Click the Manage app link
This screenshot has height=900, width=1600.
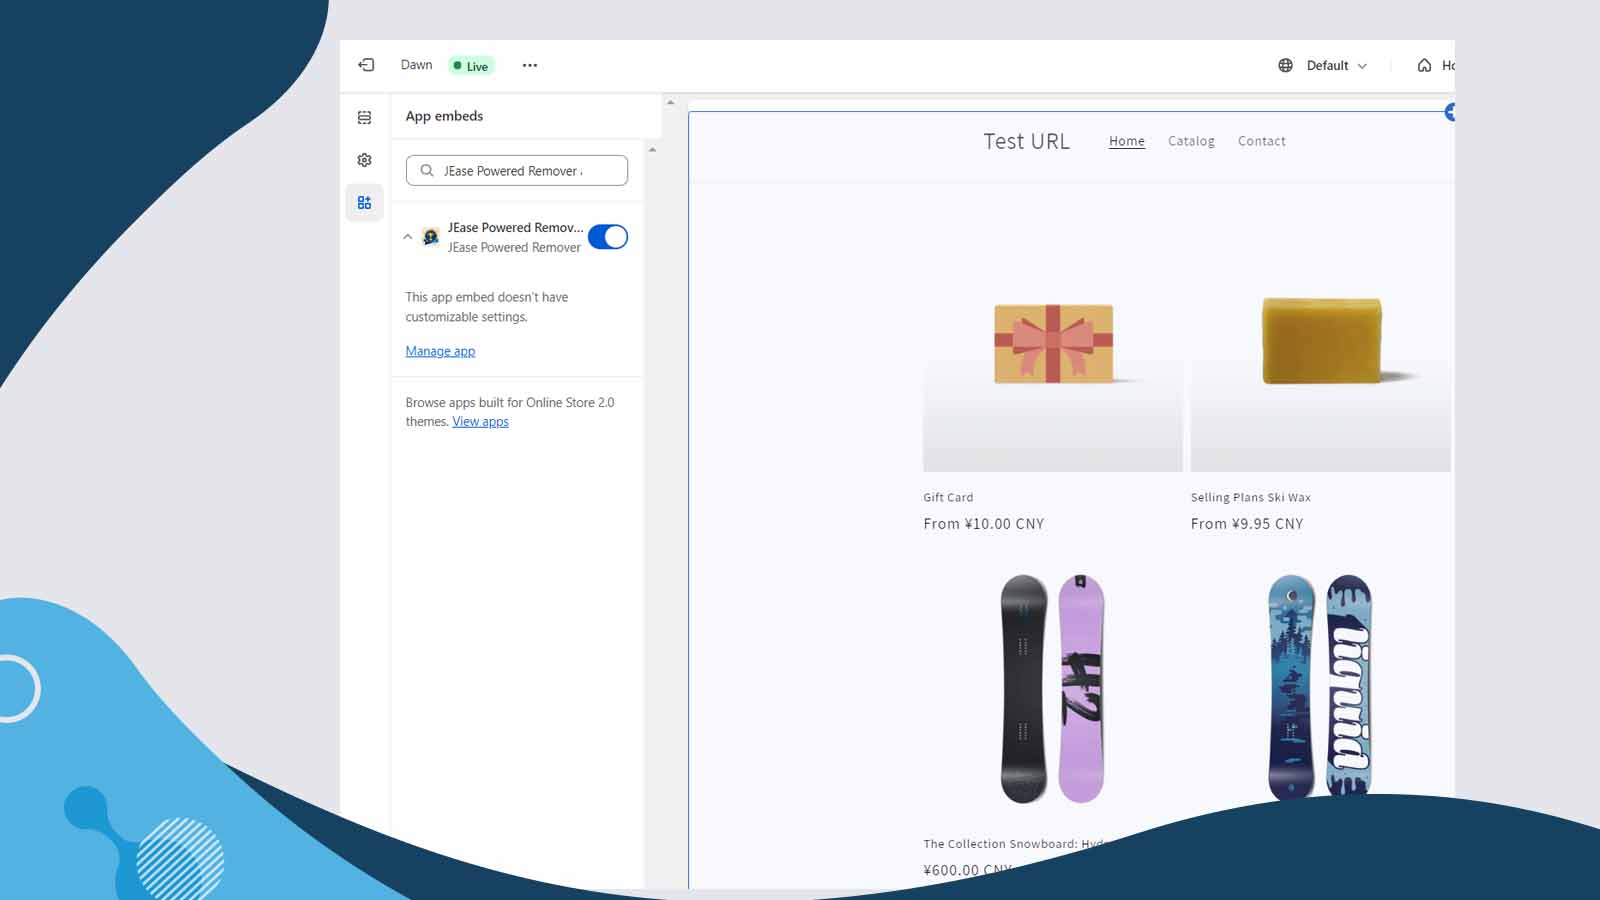(x=440, y=351)
